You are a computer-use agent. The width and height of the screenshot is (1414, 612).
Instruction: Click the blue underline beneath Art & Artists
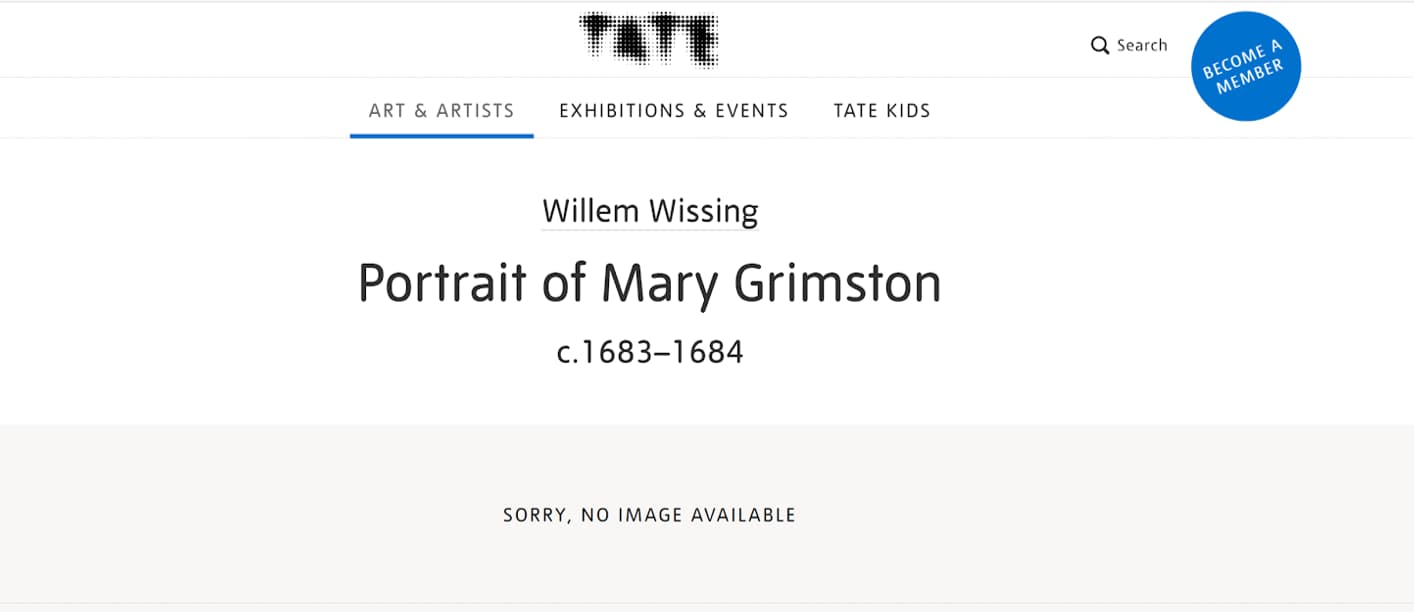click(x=441, y=136)
